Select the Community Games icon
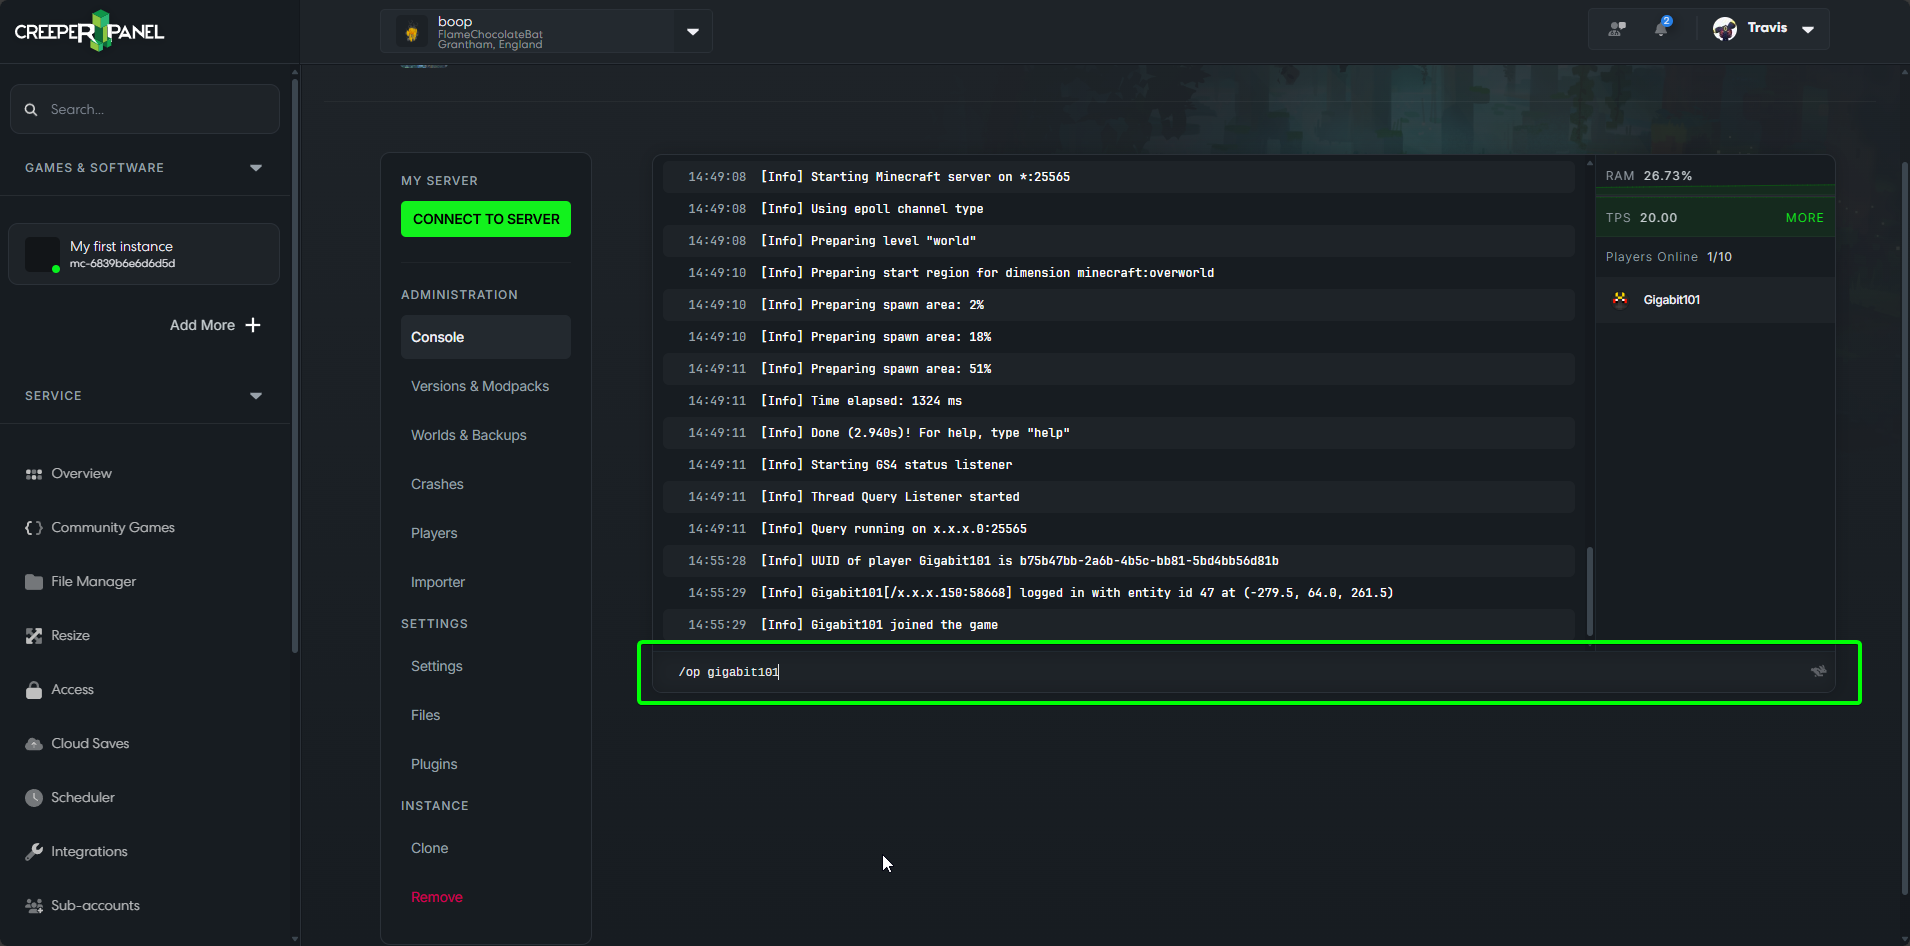This screenshot has height=946, width=1910. tap(33, 527)
